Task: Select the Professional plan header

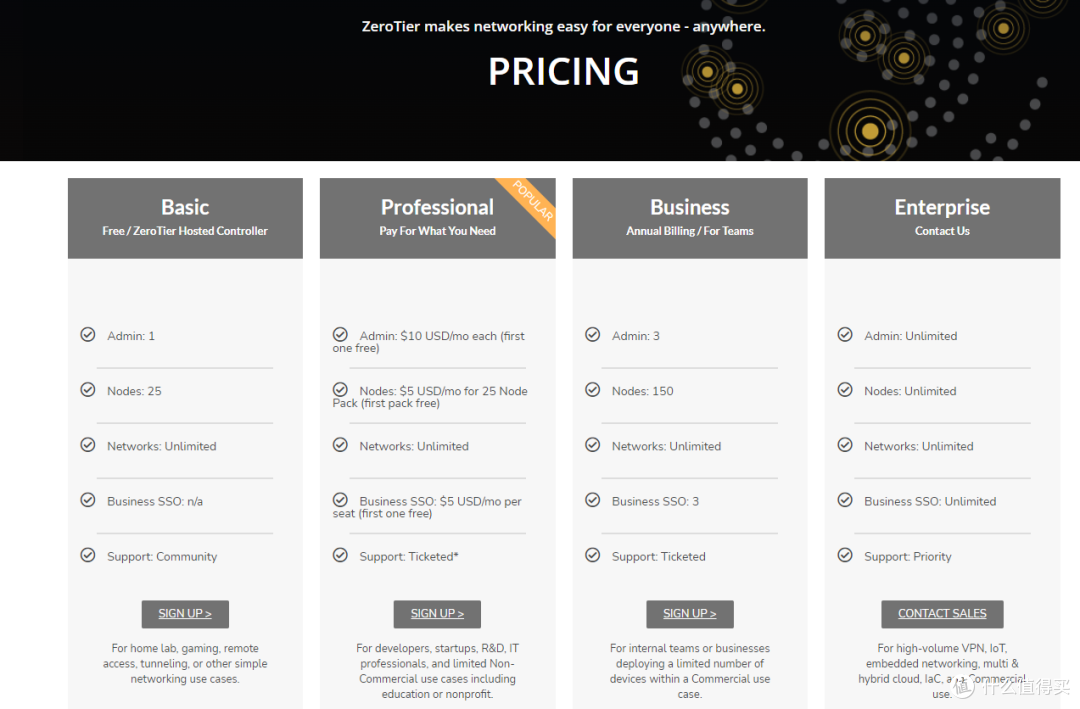Action: click(437, 218)
